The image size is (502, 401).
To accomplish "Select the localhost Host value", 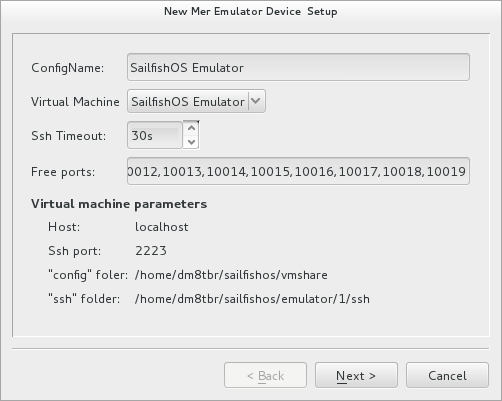I will pyautogui.click(x=162, y=227).
